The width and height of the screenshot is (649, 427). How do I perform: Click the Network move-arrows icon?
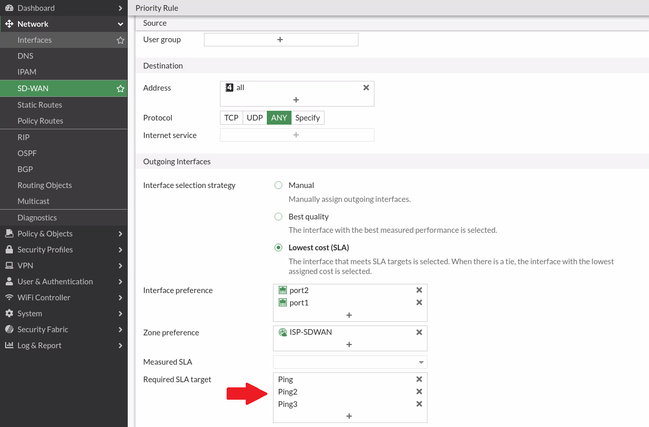[9, 24]
